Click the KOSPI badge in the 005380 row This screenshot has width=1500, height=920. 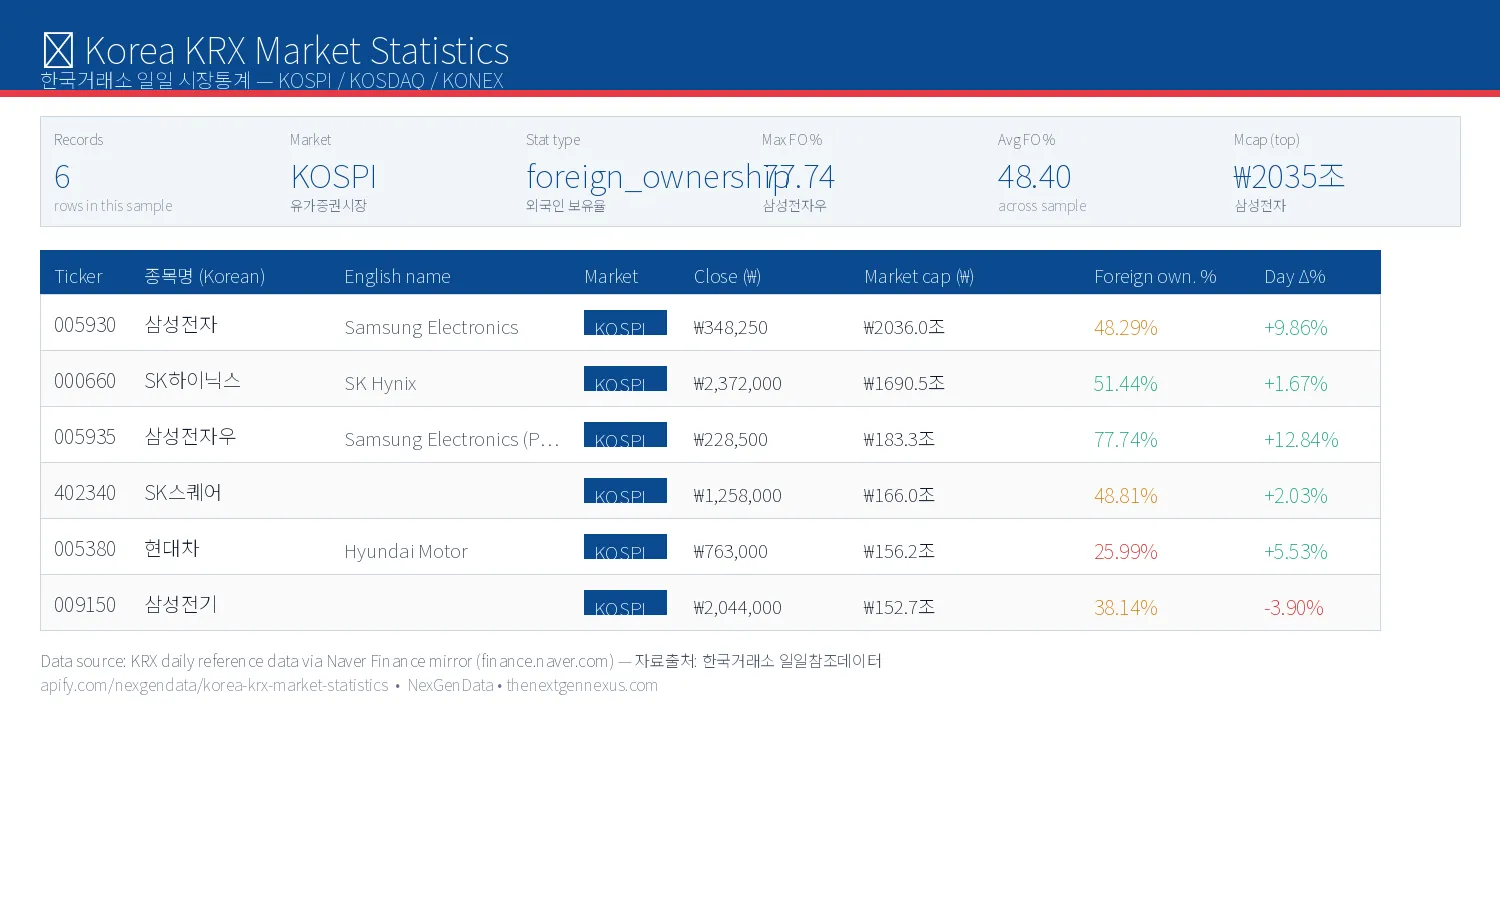pyautogui.click(x=625, y=547)
